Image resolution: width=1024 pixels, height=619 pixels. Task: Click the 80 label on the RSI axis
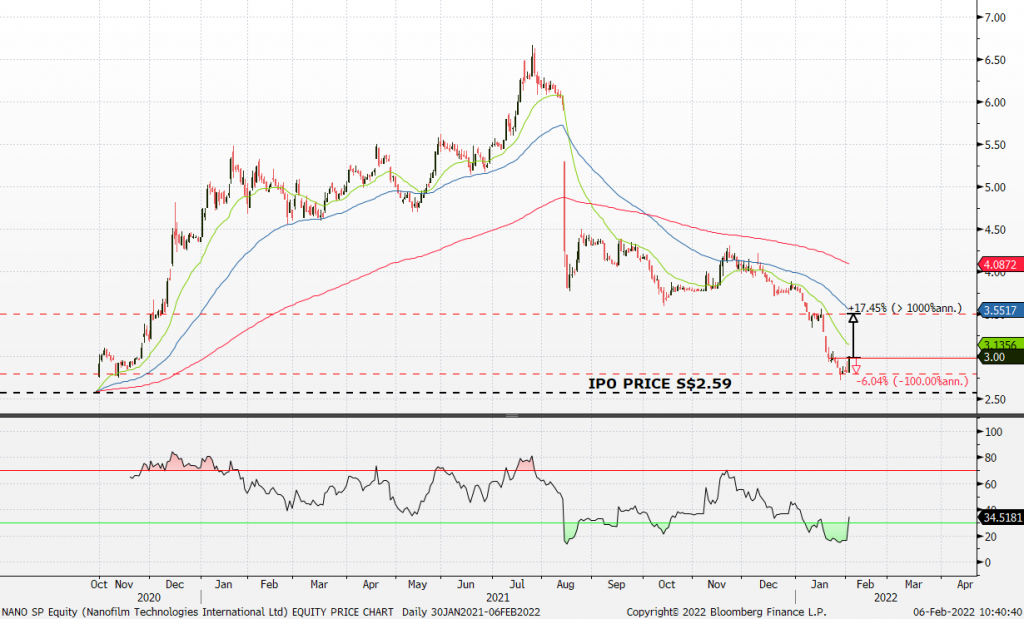[x=991, y=458]
